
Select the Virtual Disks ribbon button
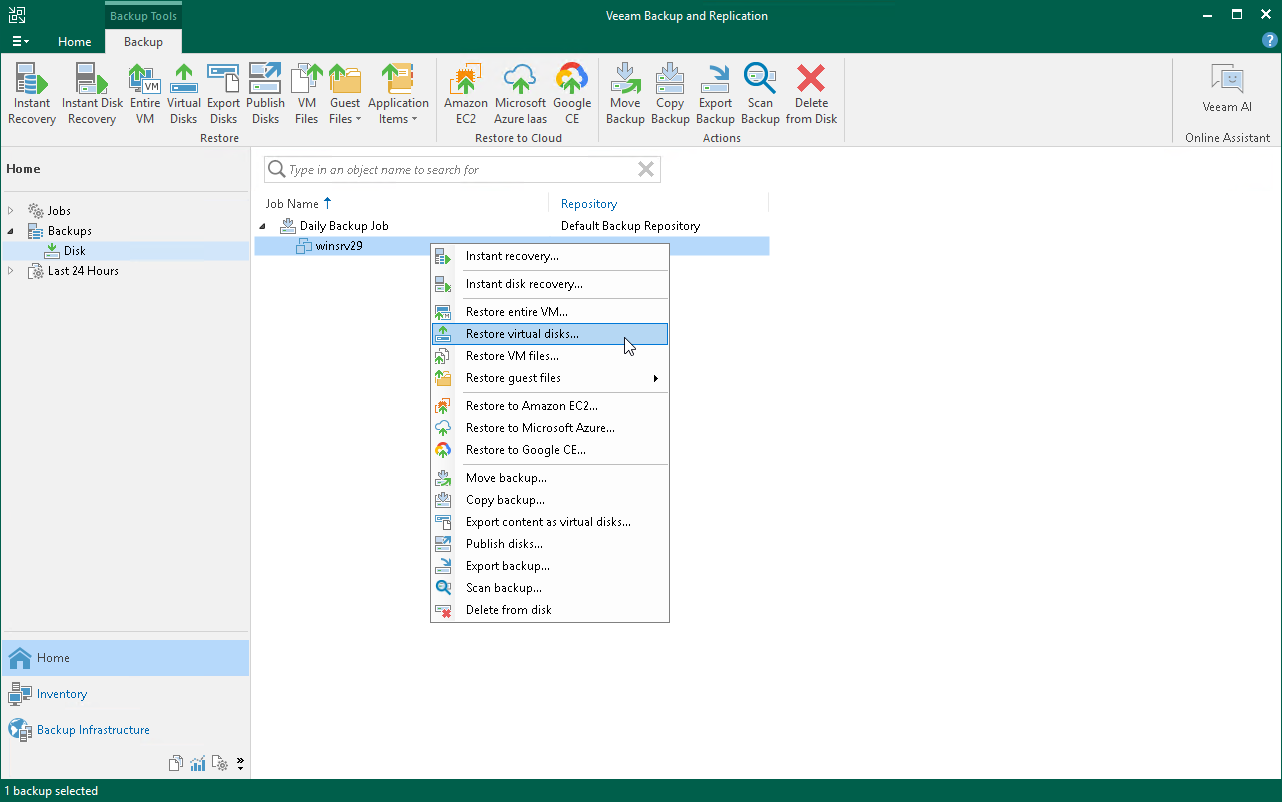tap(184, 94)
